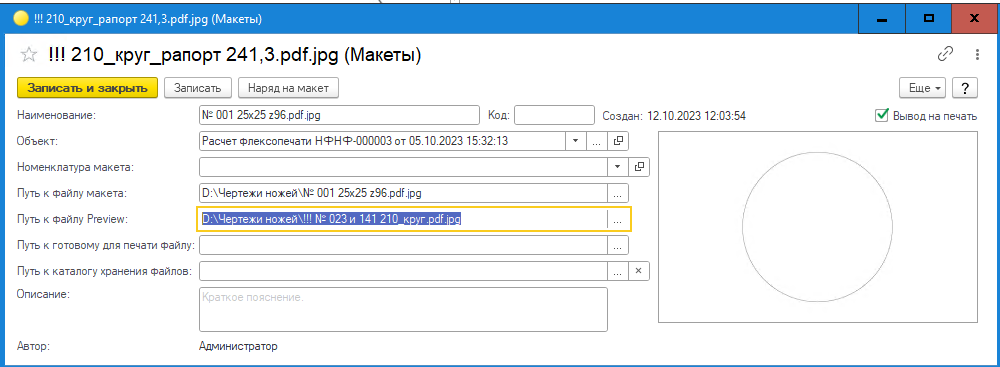Click the circle preview image
Screen dimensions: 1000x367
coord(818,227)
